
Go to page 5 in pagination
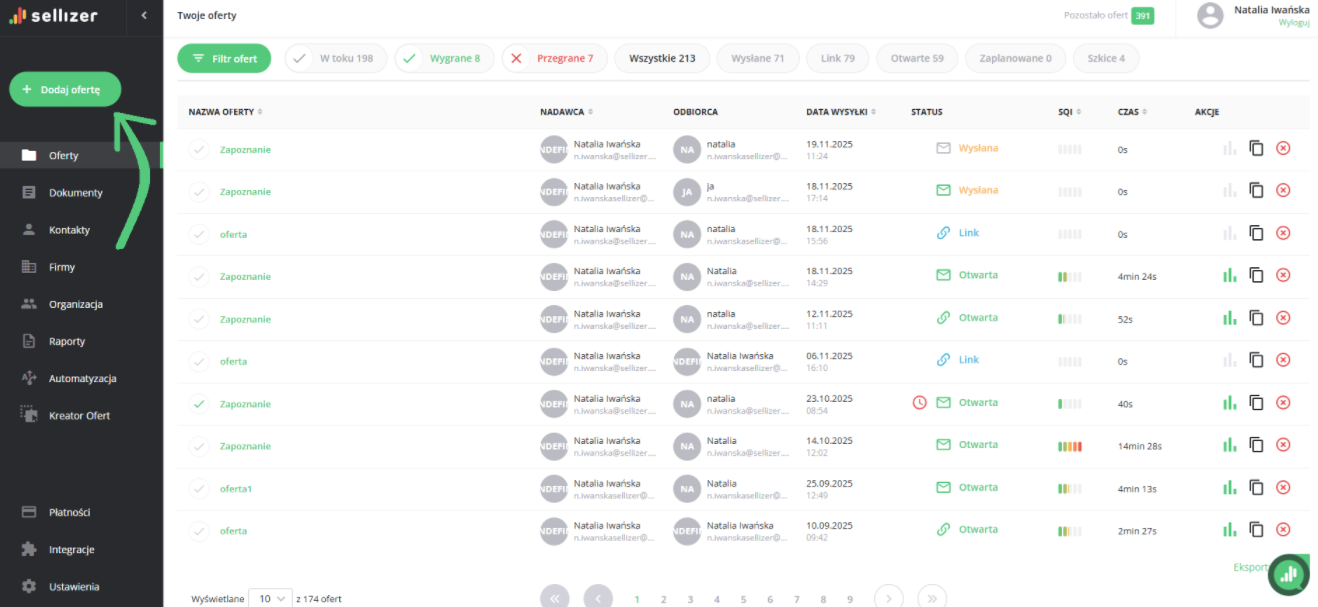click(x=743, y=599)
